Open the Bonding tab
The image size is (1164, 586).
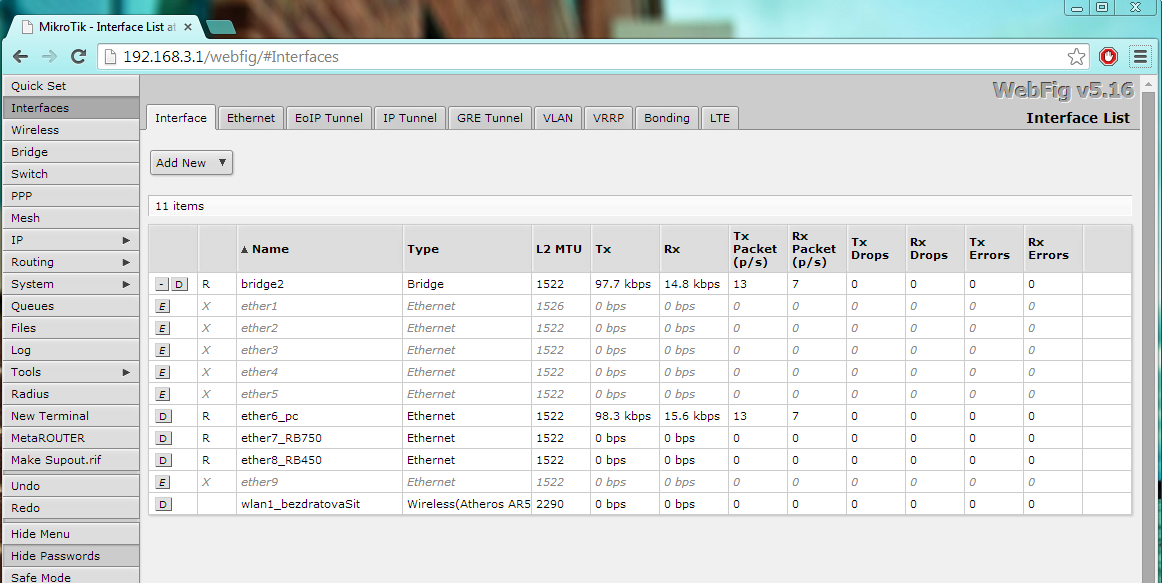667,117
